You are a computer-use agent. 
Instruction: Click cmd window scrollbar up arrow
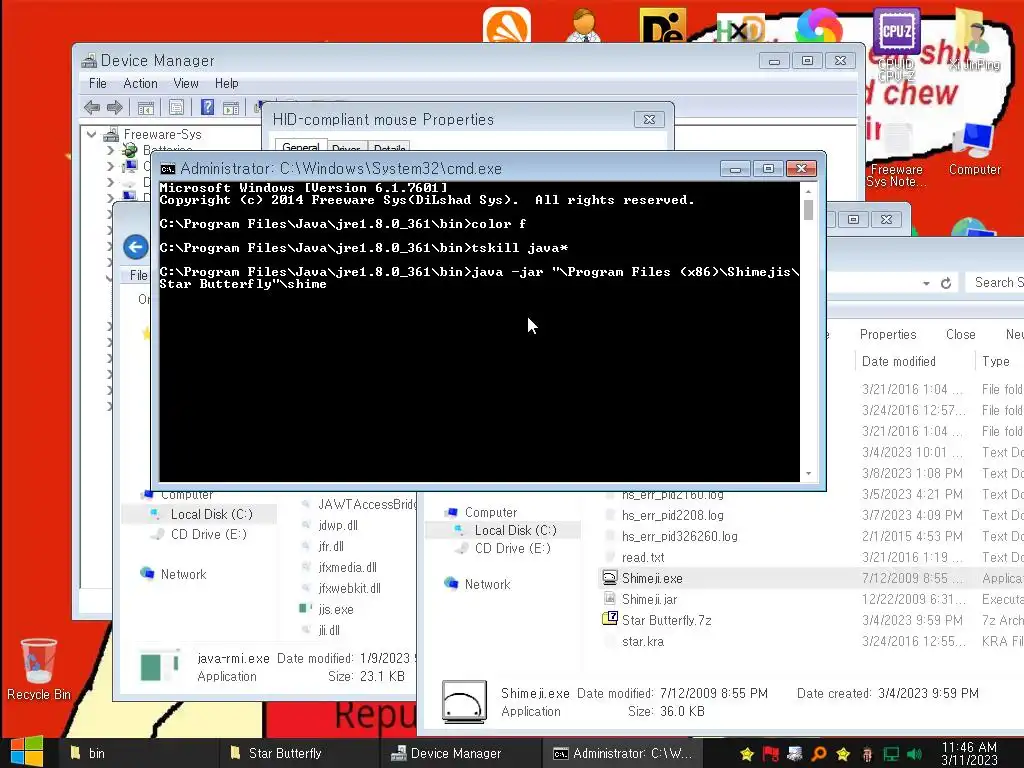[808, 191]
